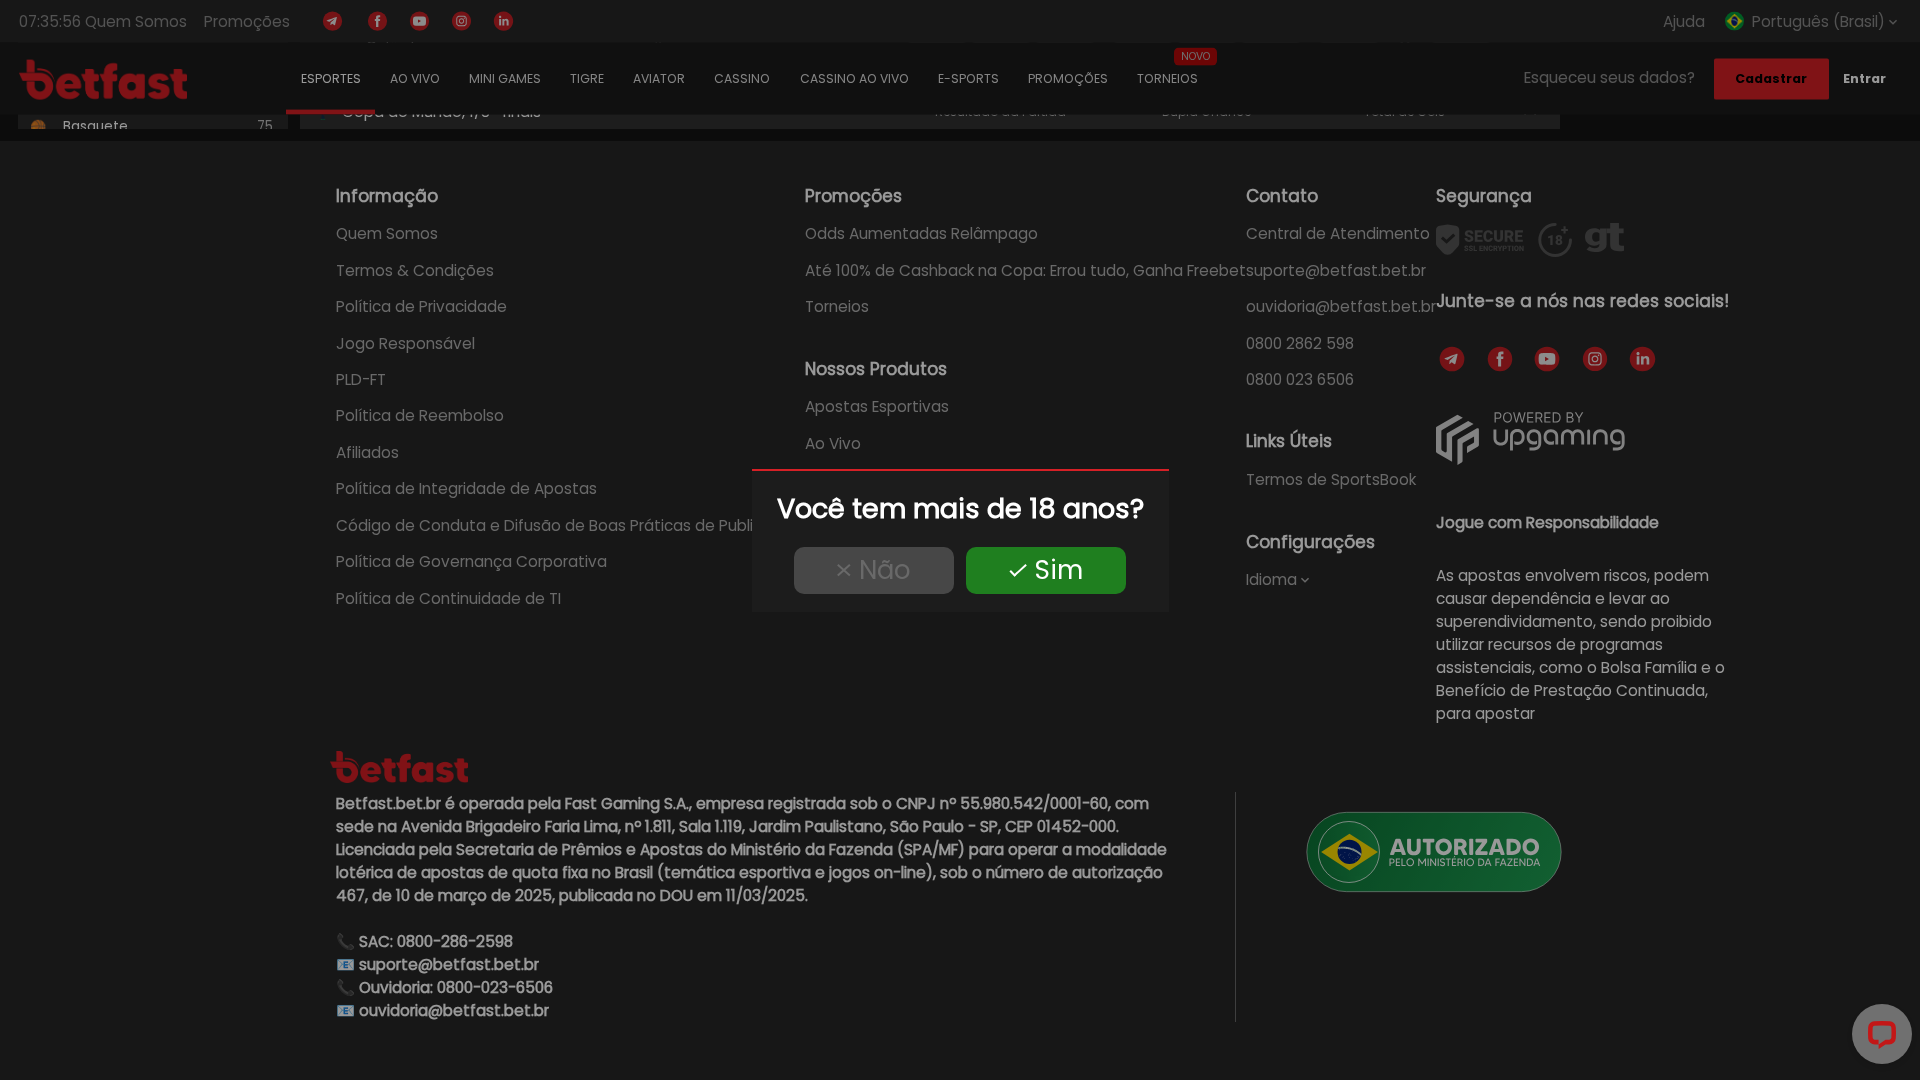
Task: Open Ajuda in the top bar
Action: pos(1684,21)
